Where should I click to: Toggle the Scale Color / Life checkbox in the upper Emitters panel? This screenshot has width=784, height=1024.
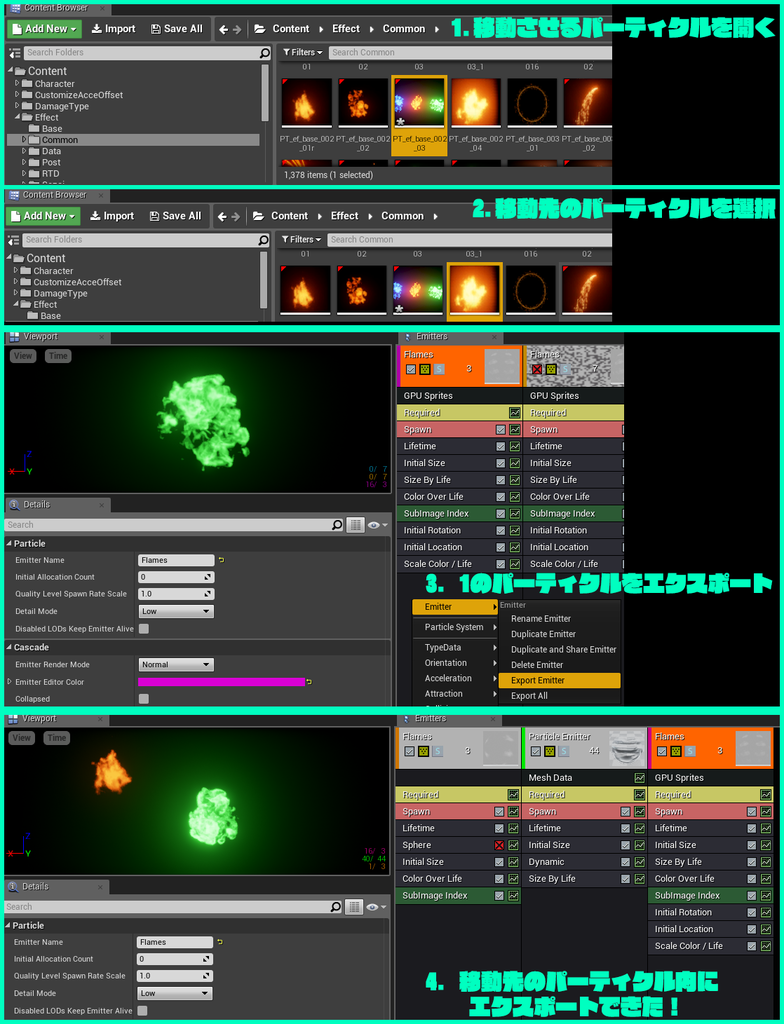coord(500,564)
